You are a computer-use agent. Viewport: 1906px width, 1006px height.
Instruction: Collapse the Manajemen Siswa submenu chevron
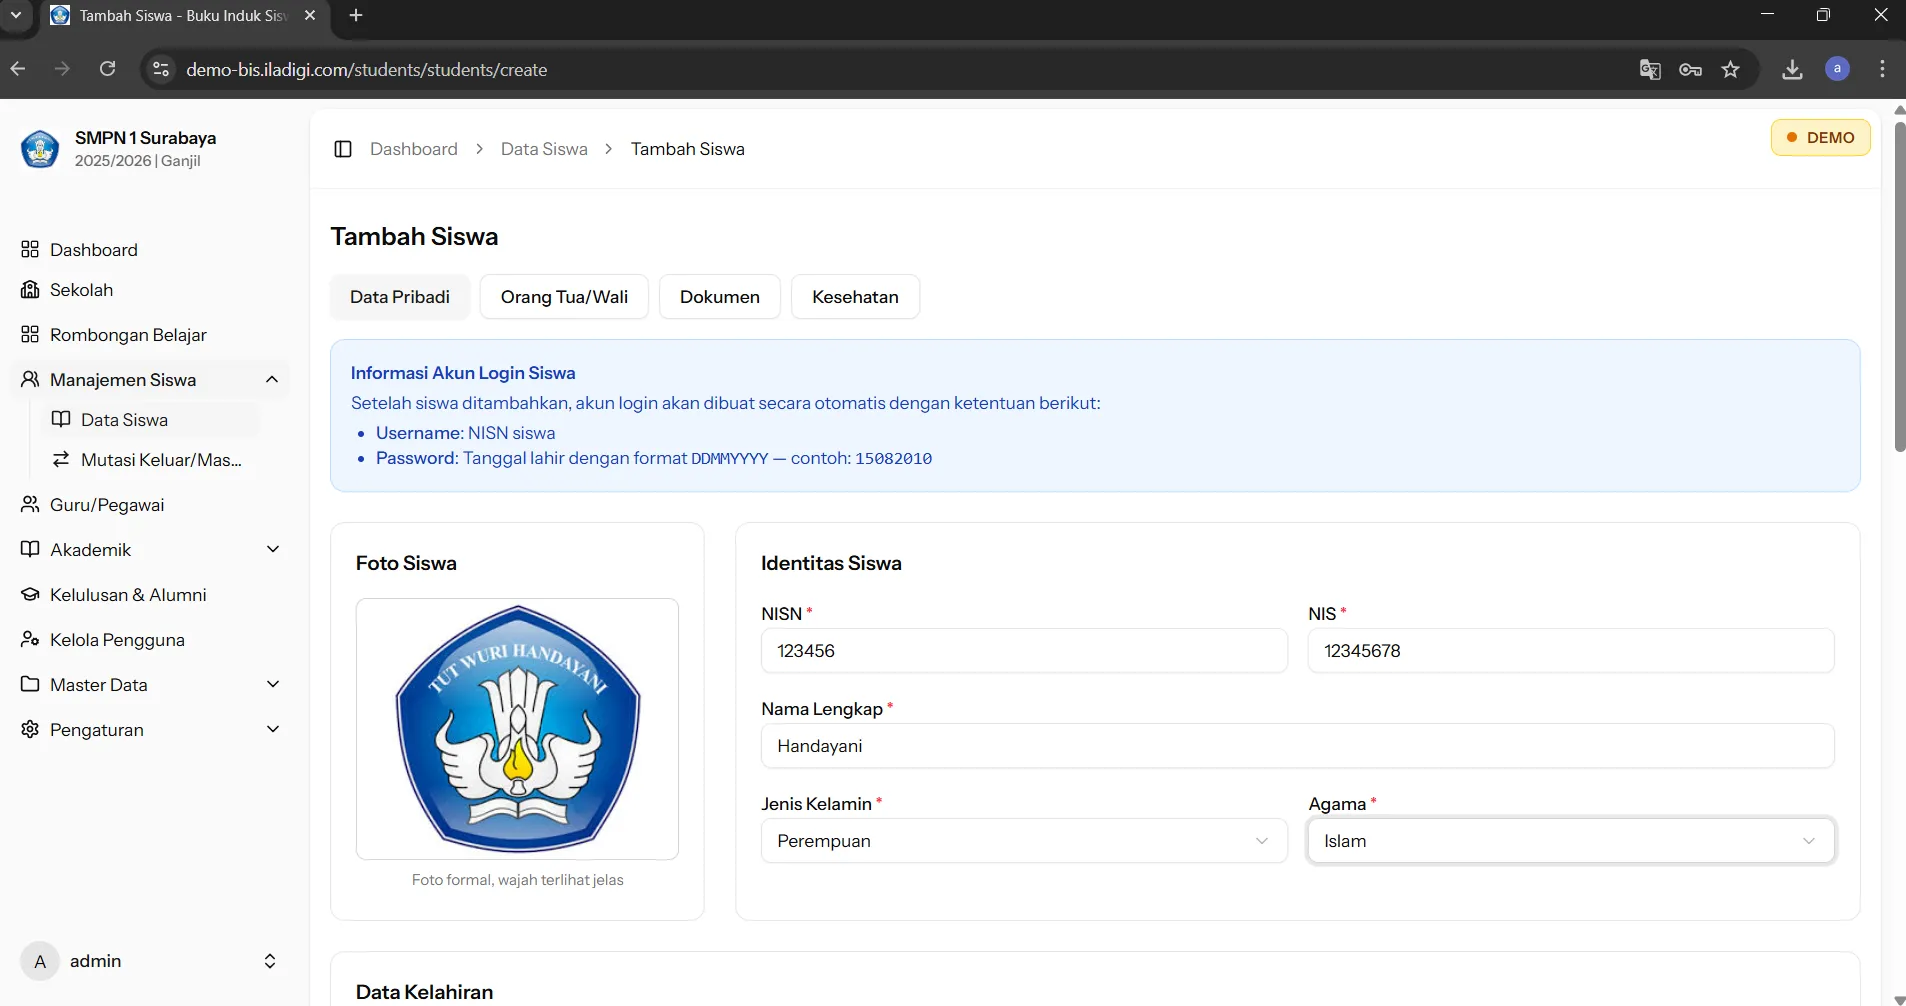coord(272,379)
